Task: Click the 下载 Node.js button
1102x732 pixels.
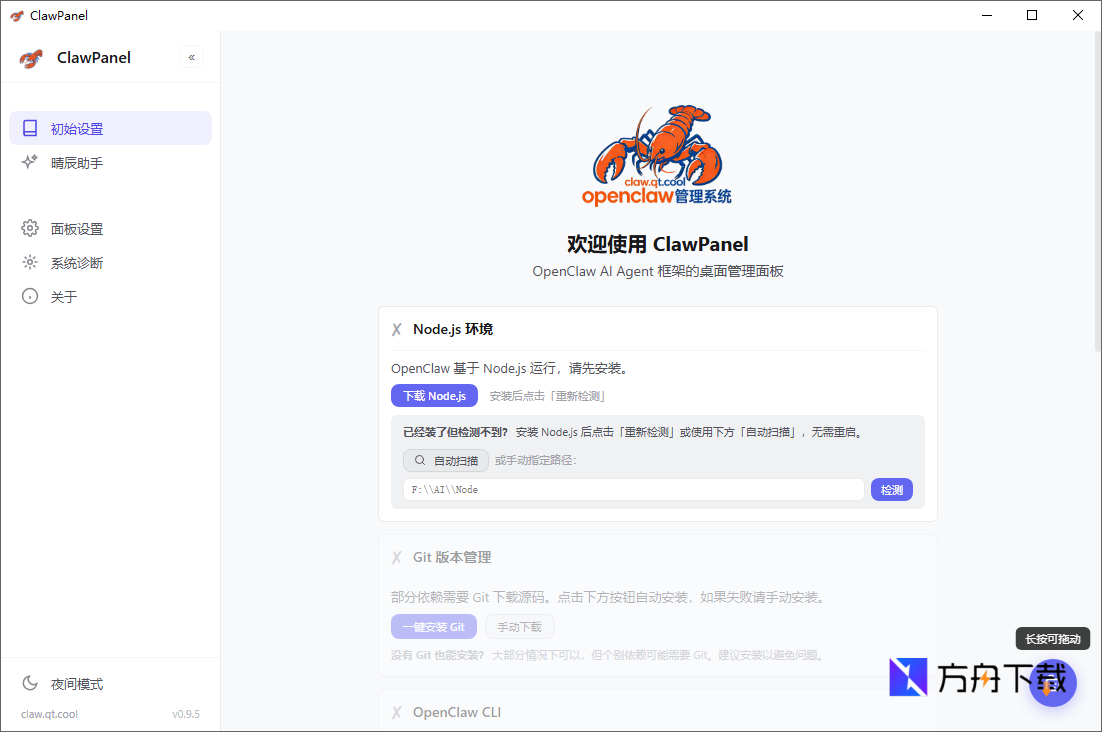Action: click(434, 395)
